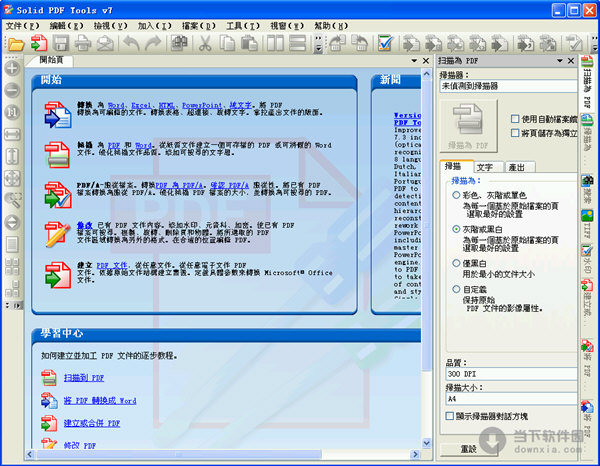This screenshot has width=600, height=466.
Task: Click the PowerPoint conversion link
Action: (x=202, y=105)
